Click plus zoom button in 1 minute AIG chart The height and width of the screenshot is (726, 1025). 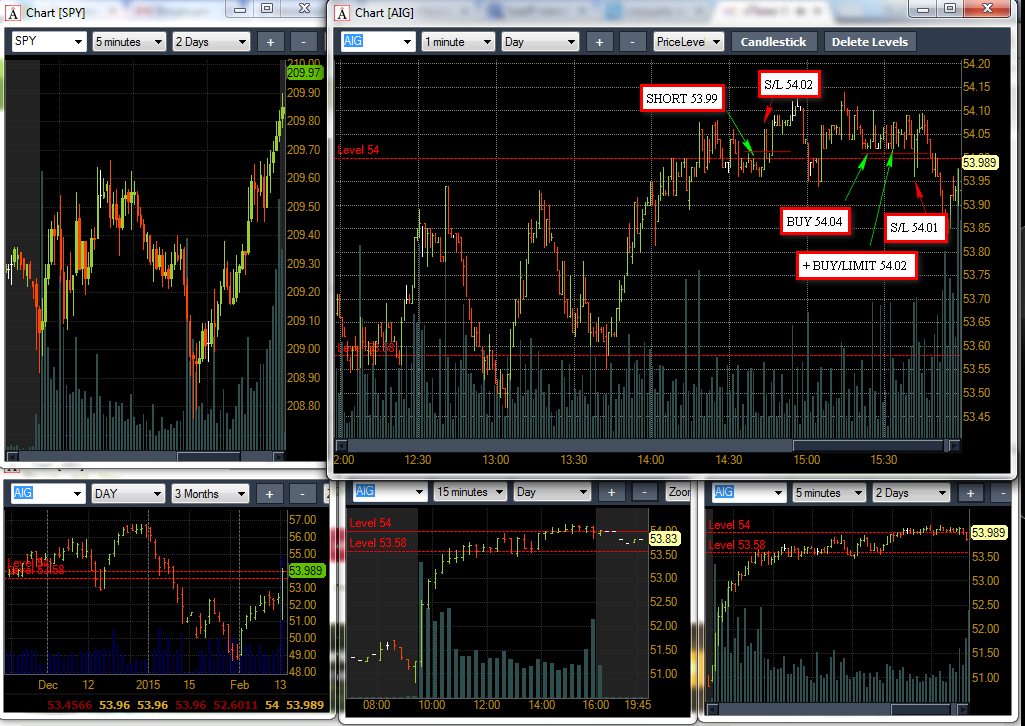click(599, 42)
